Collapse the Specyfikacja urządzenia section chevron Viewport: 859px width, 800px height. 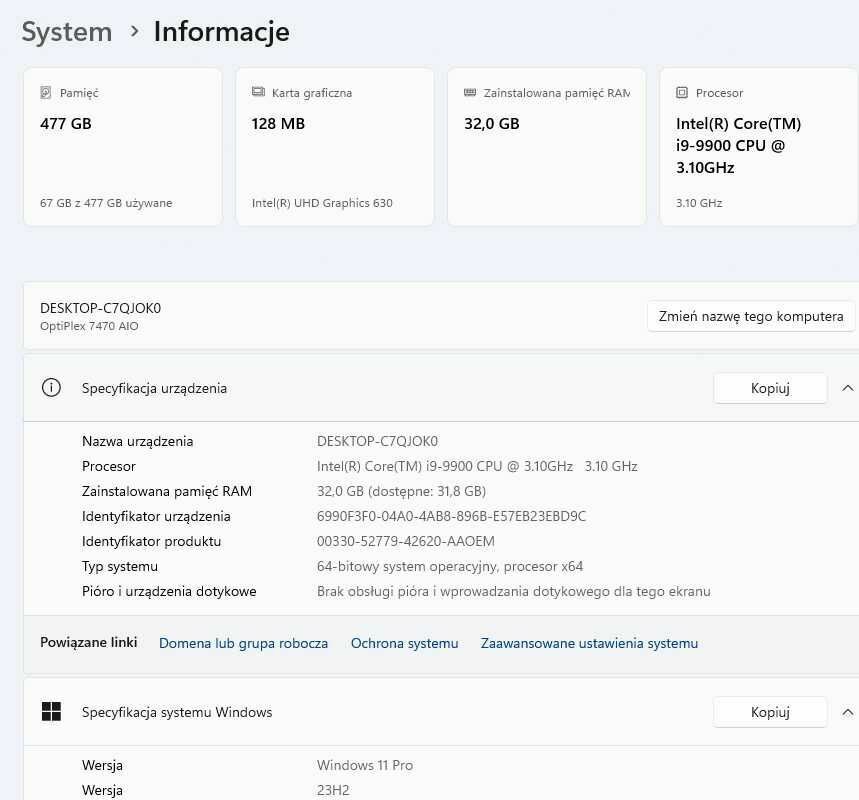(x=847, y=388)
